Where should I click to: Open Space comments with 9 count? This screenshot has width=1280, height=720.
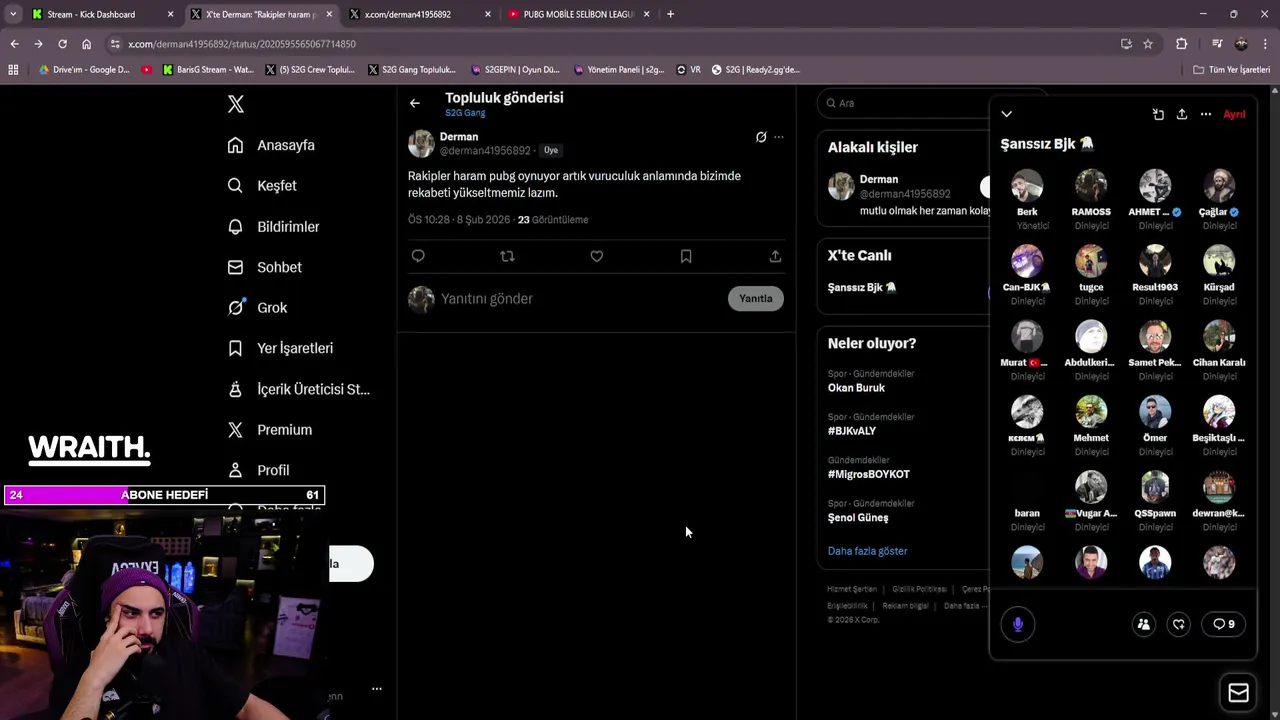point(1223,624)
